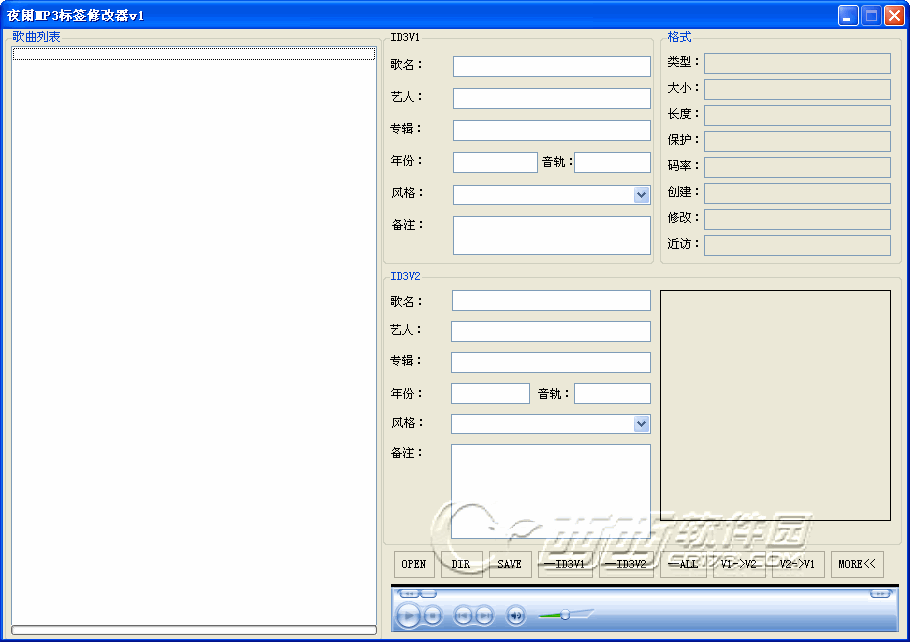Click the V2->V1 copy button

[x=798, y=564]
